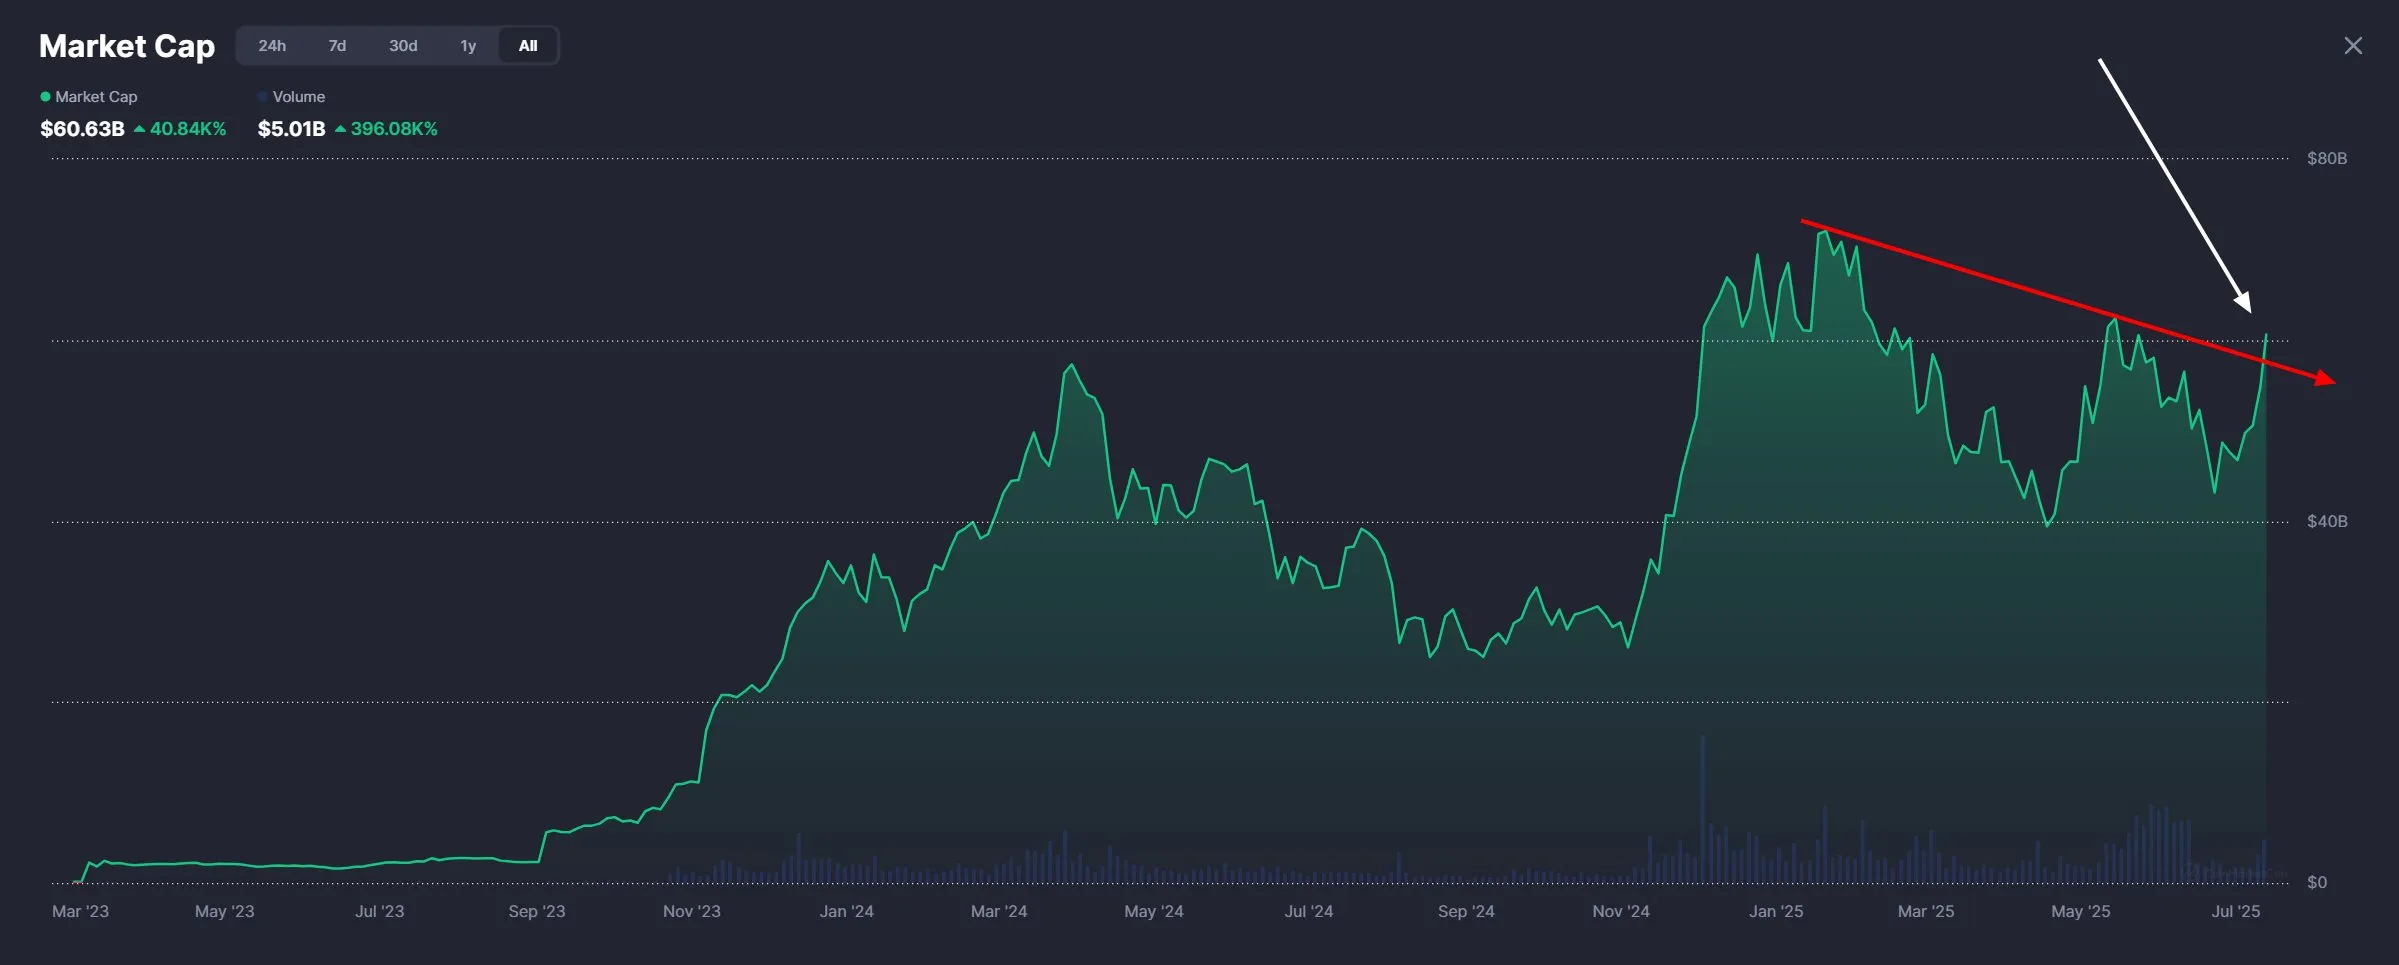Click the Jul '23 date label

coord(380,912)
